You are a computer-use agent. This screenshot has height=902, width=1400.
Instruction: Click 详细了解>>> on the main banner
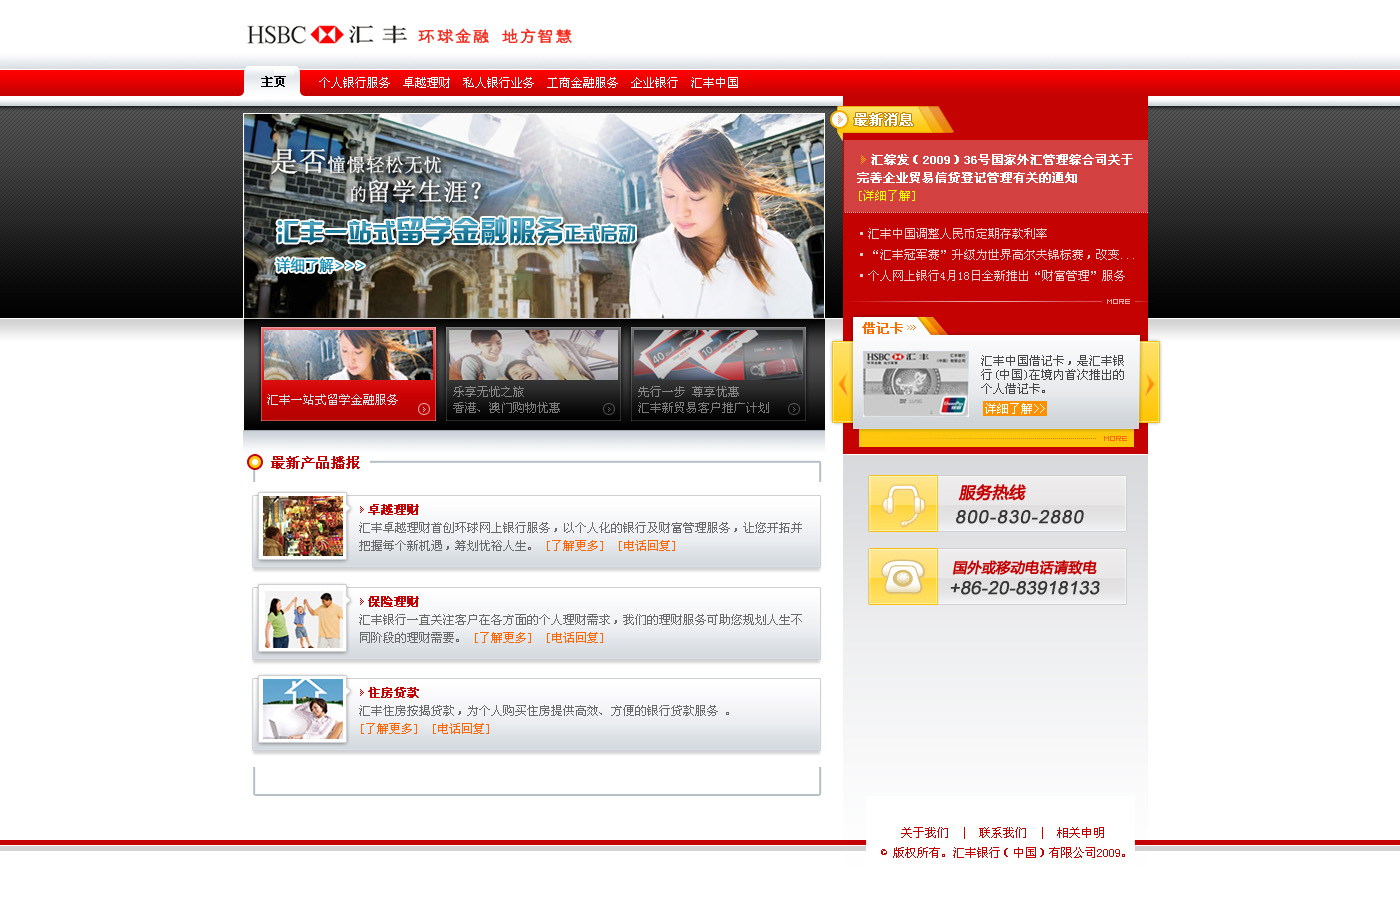(x=320, y=265)
